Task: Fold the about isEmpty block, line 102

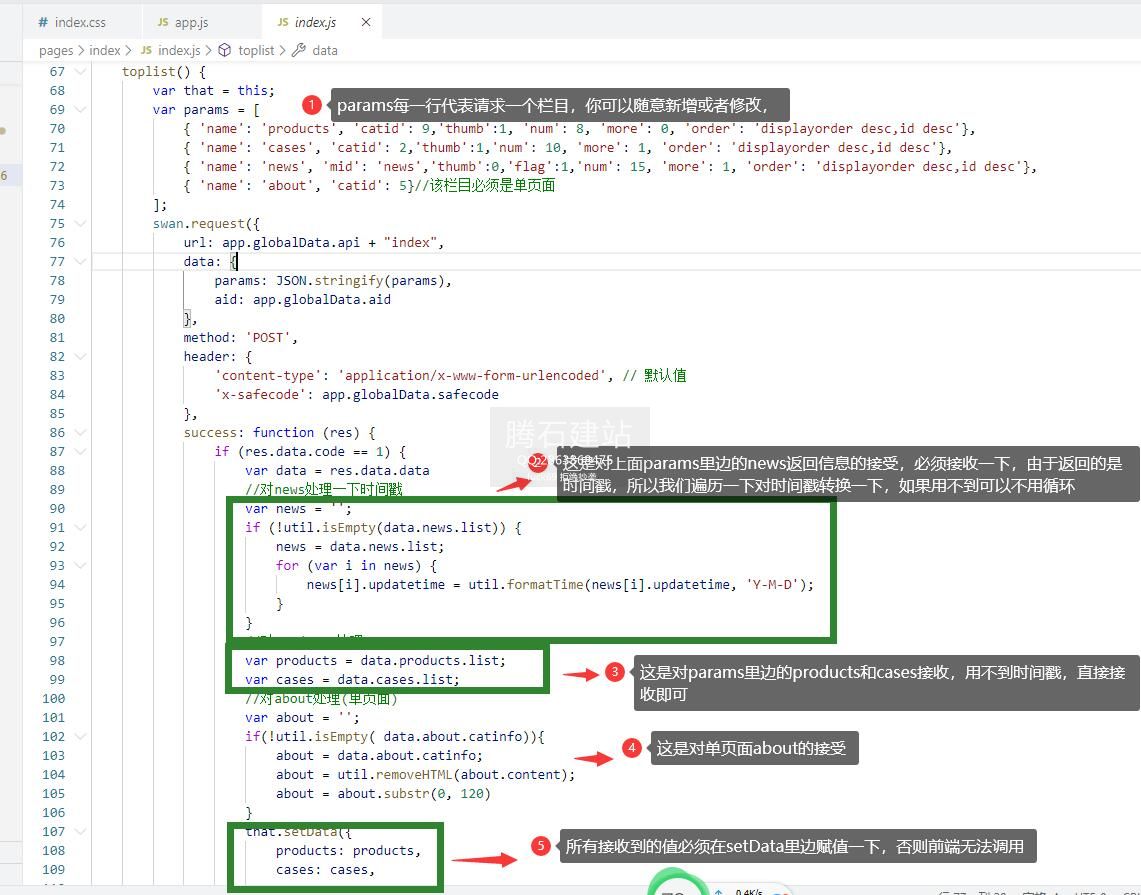Action: point(80,736)
